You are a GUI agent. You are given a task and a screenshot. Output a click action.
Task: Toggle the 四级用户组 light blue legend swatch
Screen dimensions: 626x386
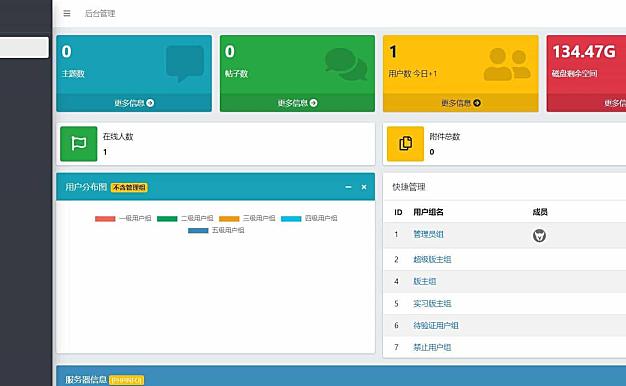[x=291, y=218]
